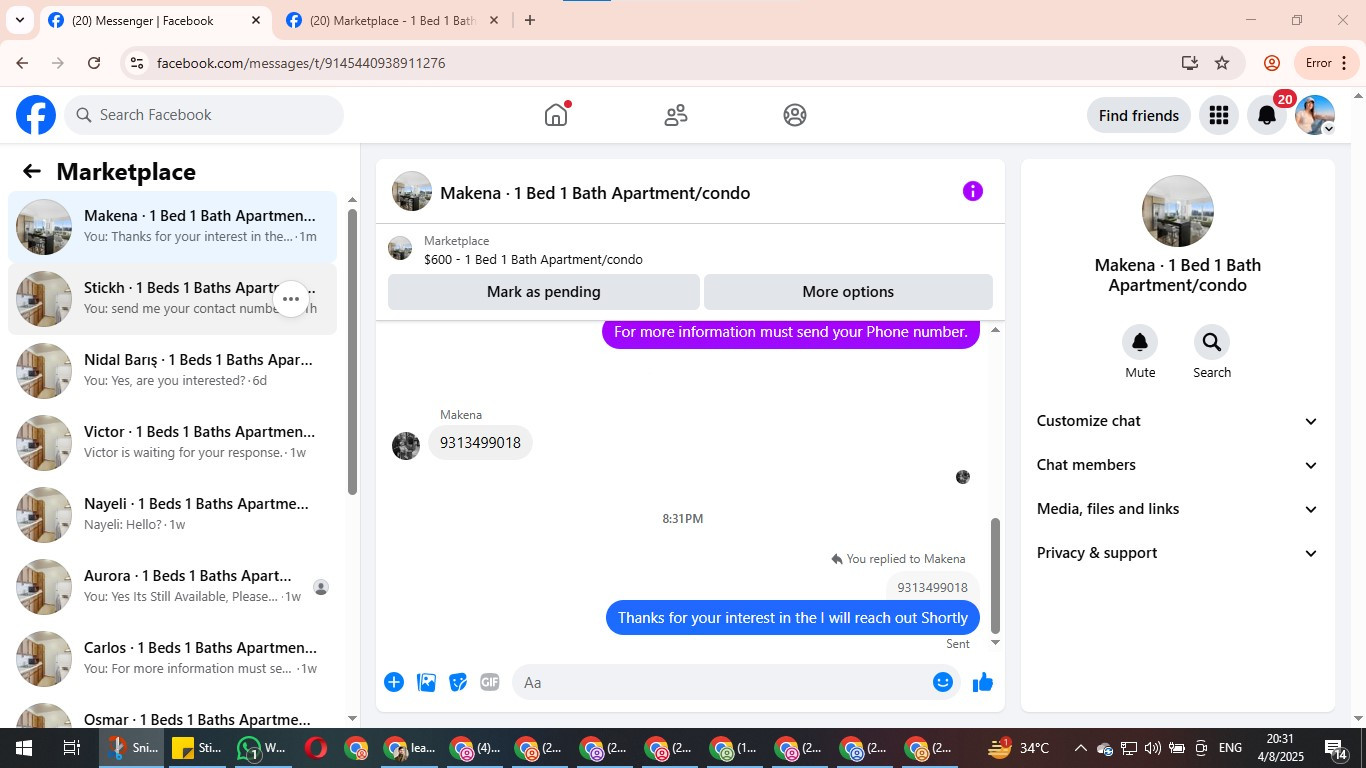This screenshot has width=1366, height=768.
Task: Click the Search Facebook field
Action: [x=204, y=115]
